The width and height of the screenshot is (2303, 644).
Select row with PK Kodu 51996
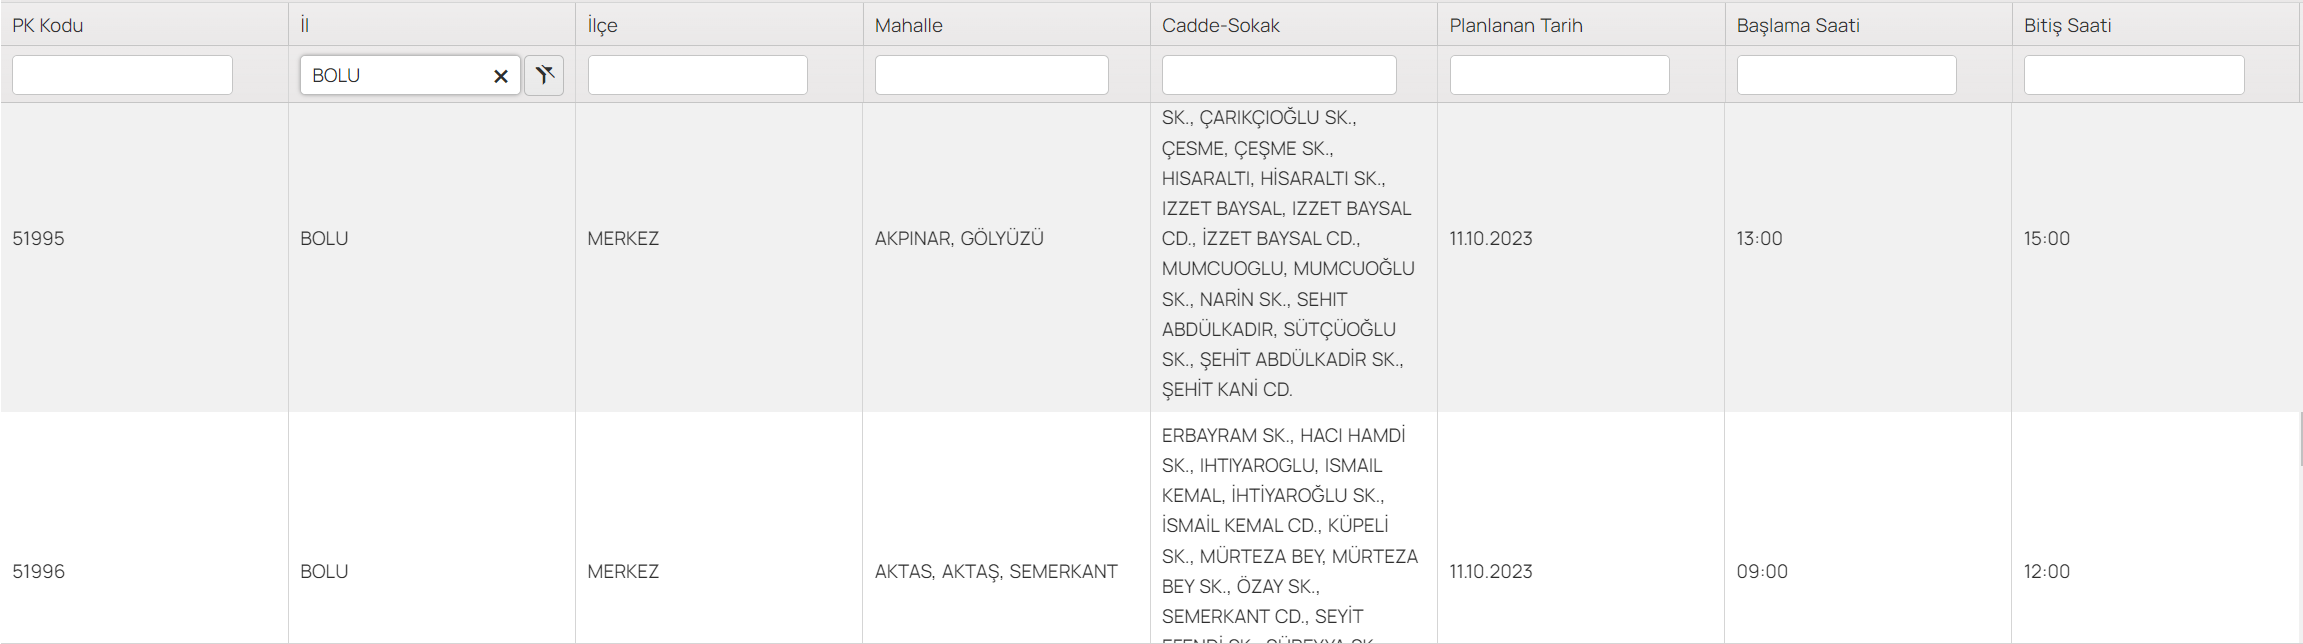1150,528
